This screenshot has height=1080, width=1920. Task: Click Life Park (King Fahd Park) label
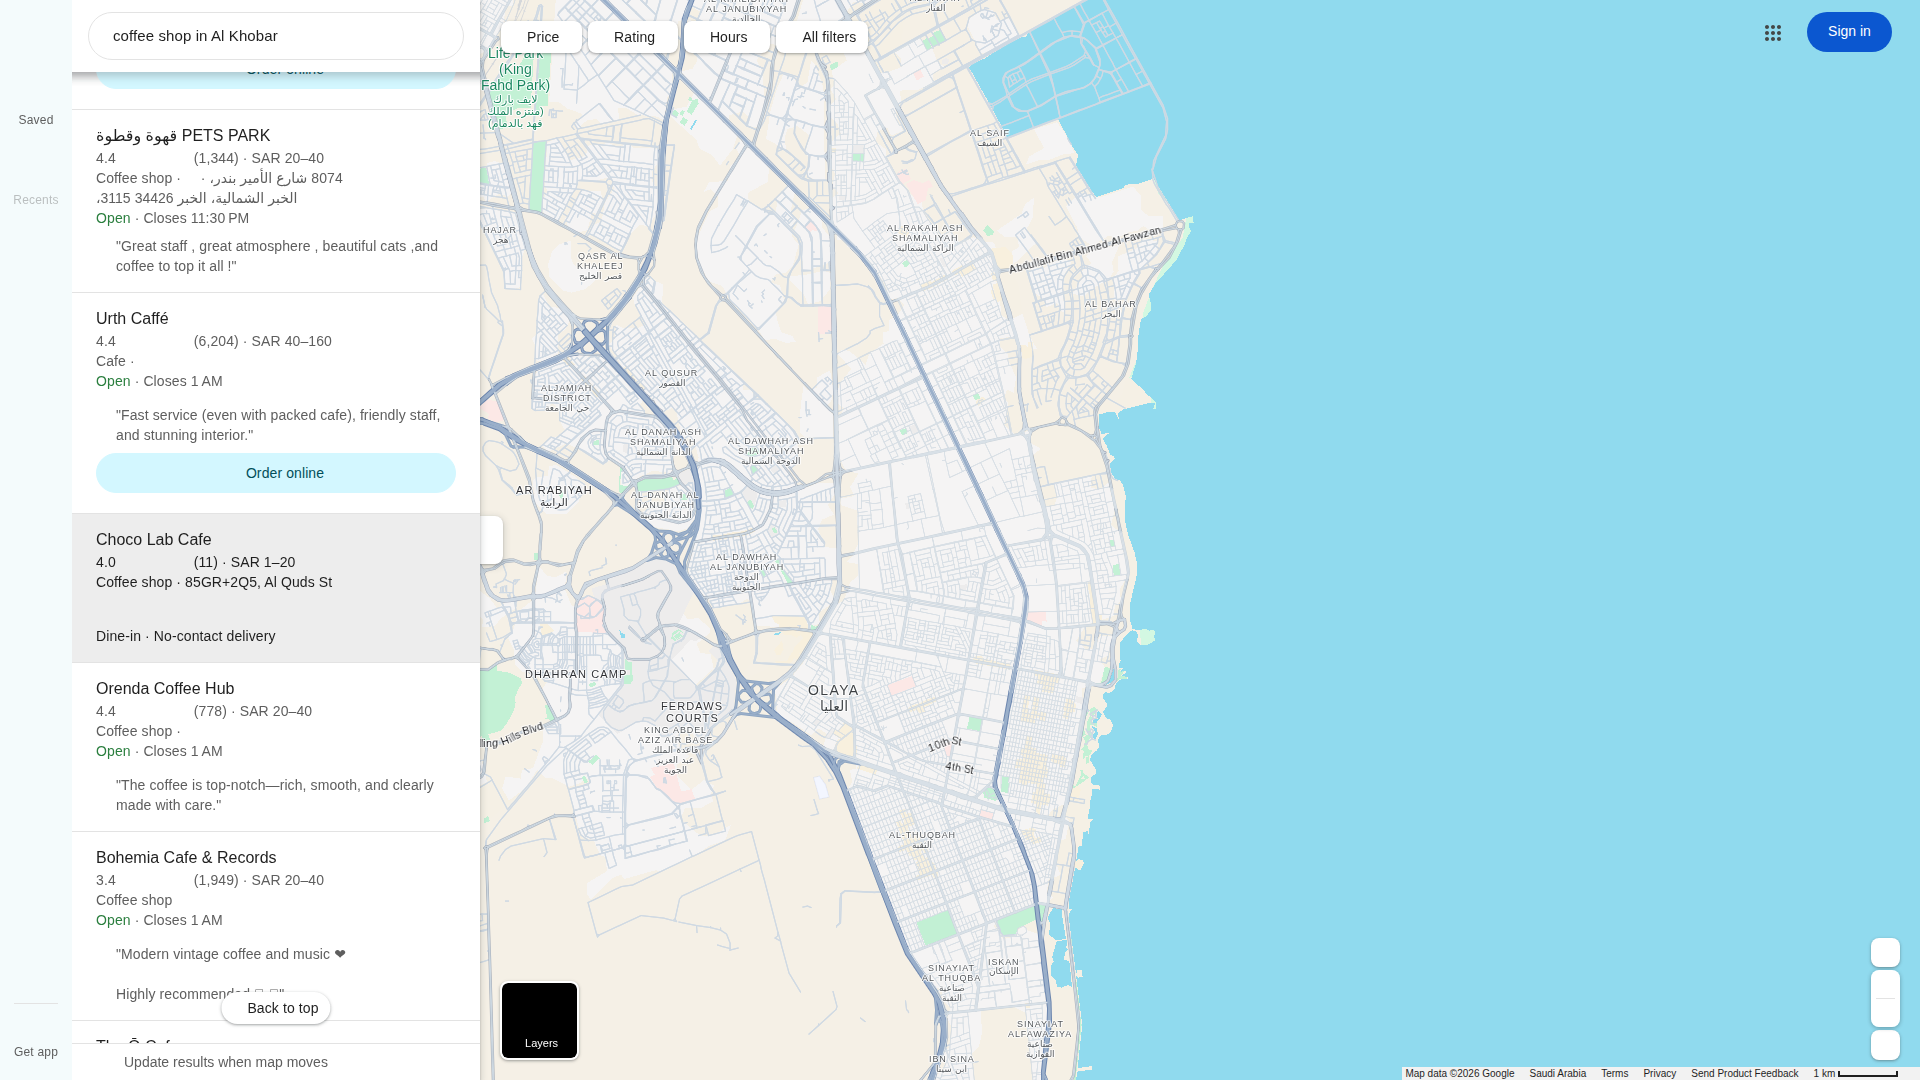(x=516, y=88)
